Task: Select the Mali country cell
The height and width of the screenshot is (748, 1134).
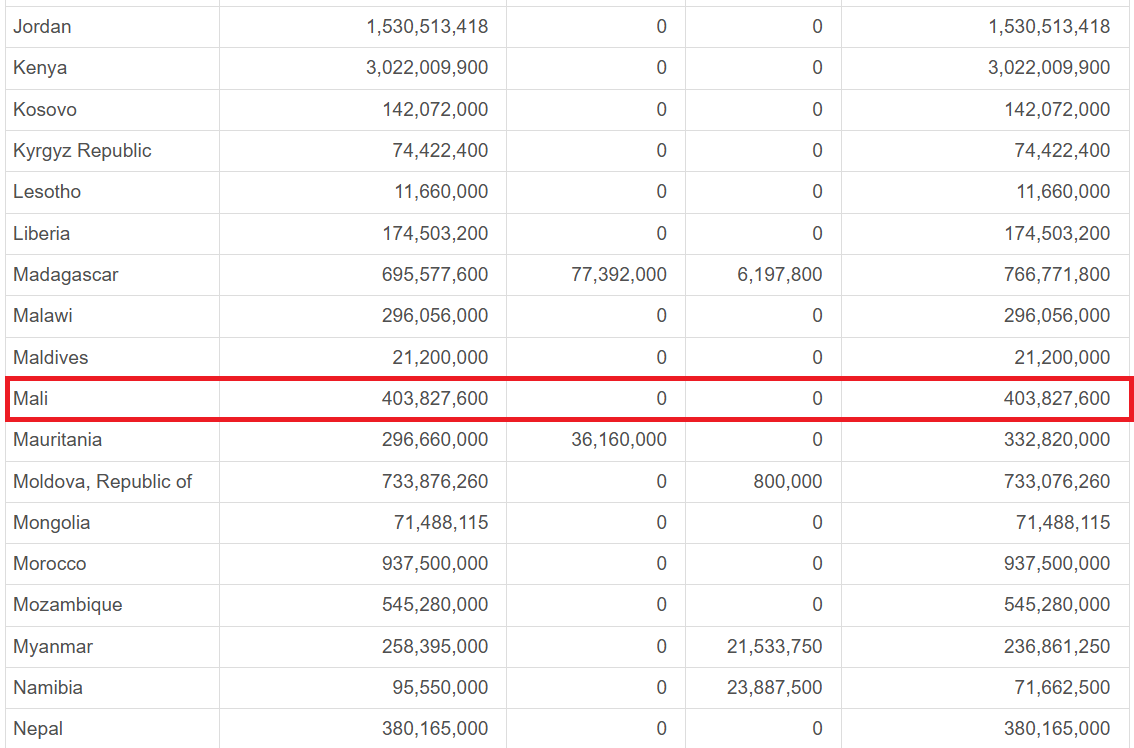Action: click(x=112, y=399)
